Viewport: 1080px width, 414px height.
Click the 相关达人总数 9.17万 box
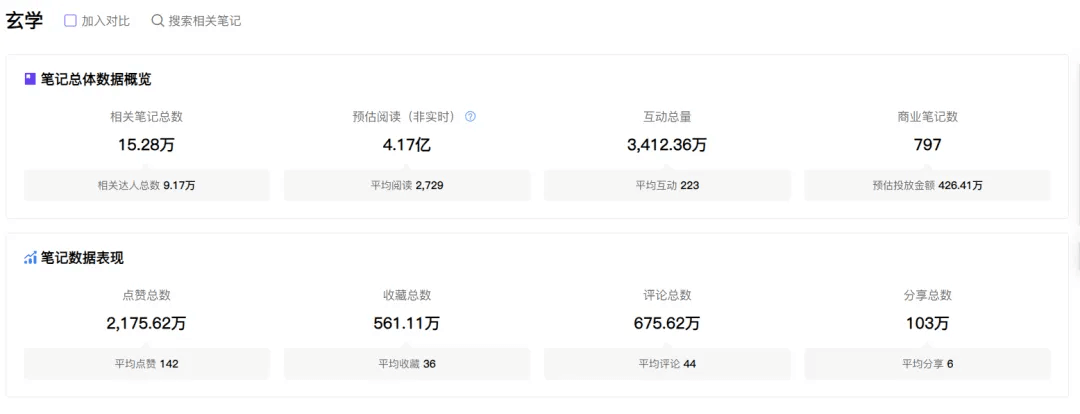click(x=147, y=185)
